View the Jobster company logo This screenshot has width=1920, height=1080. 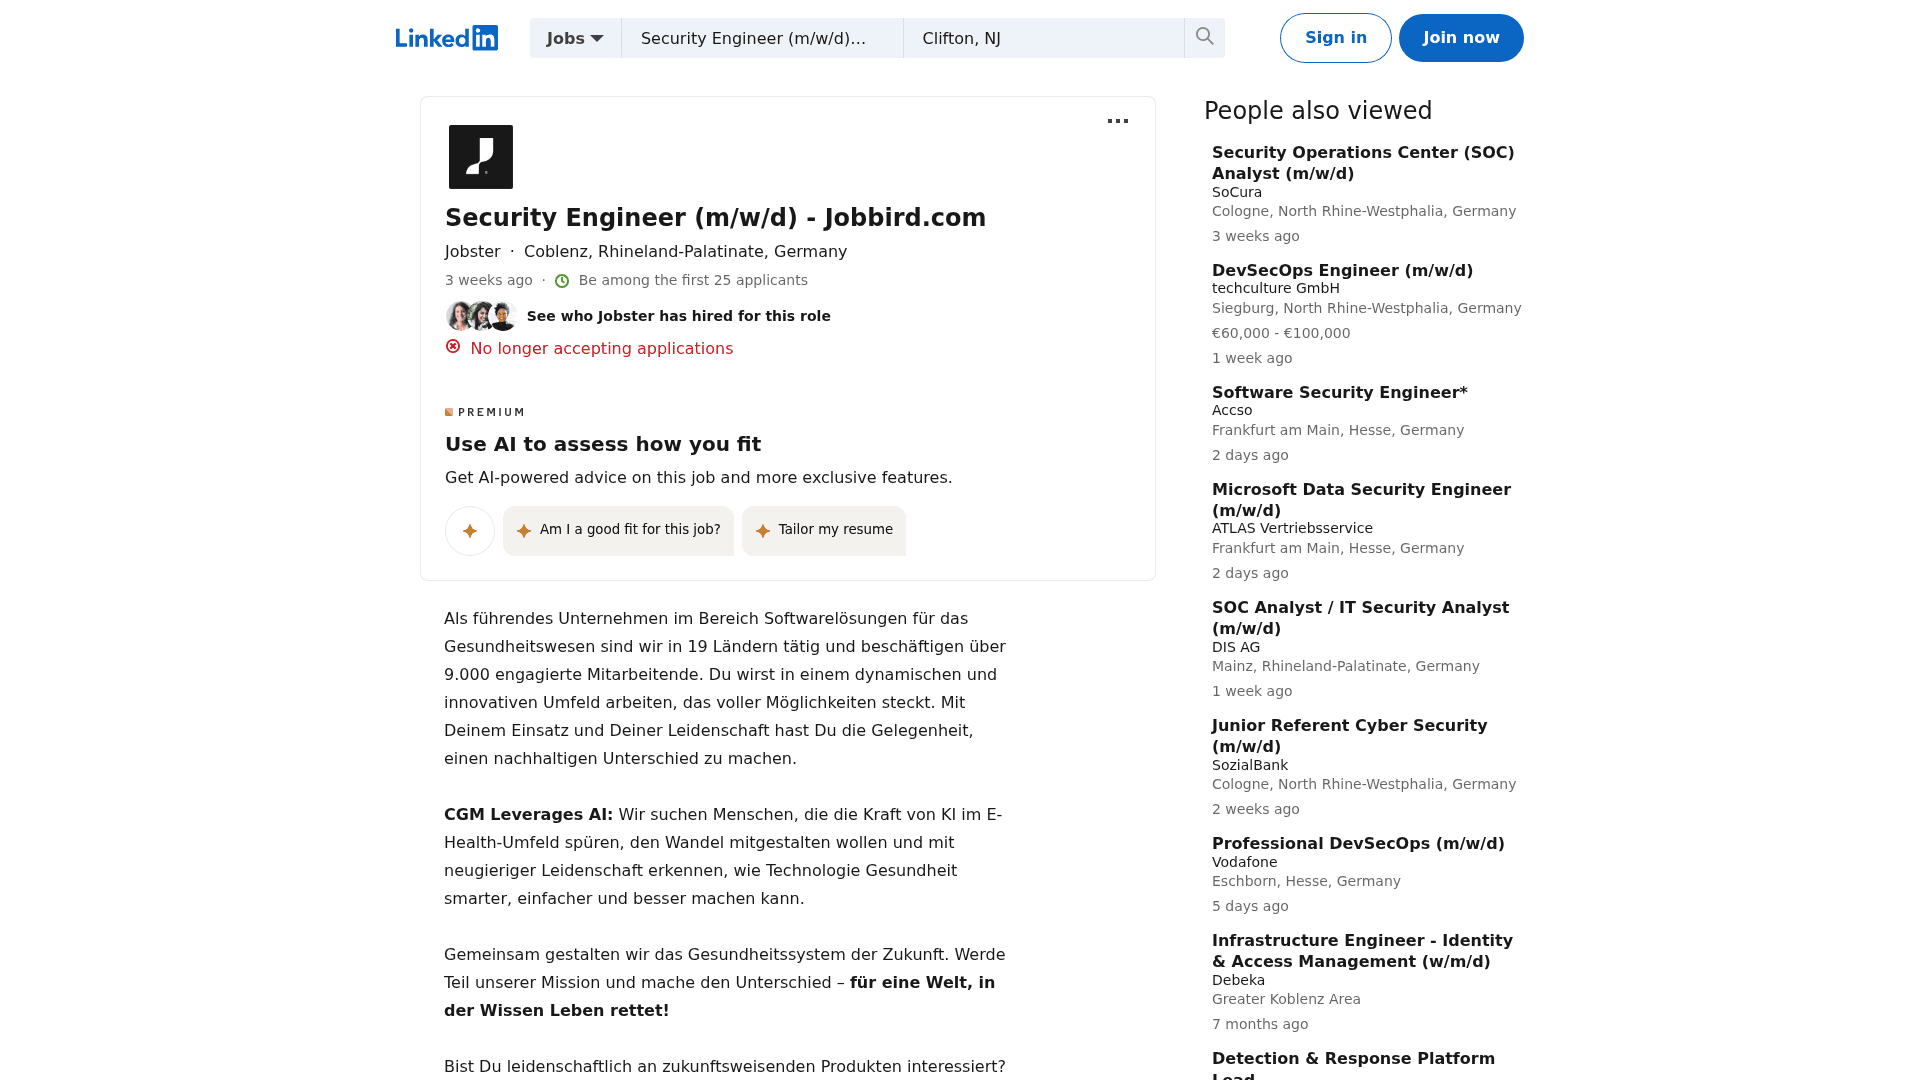point(481,157)
